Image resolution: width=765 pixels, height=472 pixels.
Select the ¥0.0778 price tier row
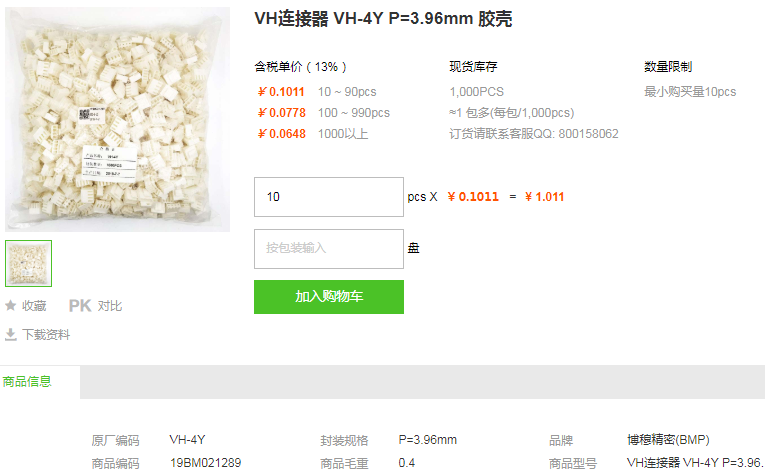pos(323,113)
